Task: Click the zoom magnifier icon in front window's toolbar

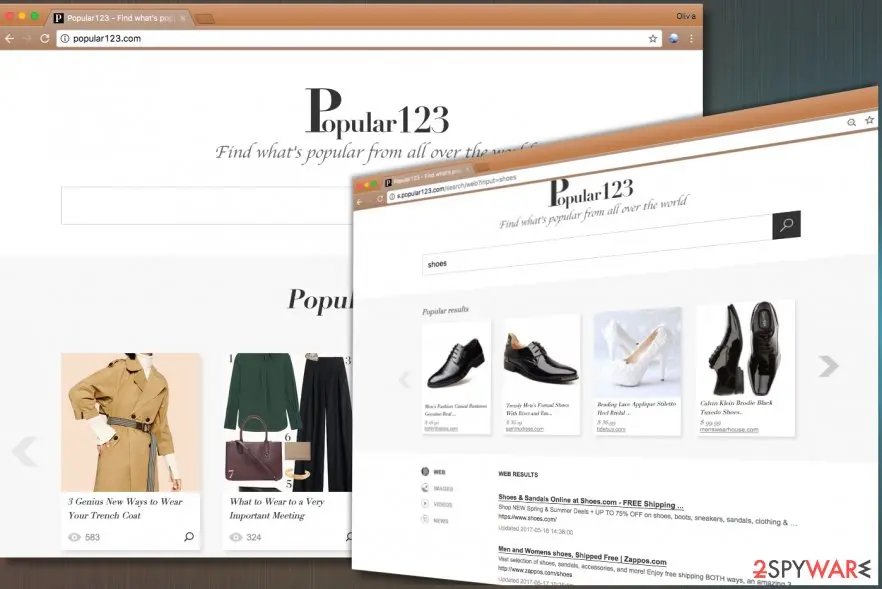Action: tap(852, 122)
